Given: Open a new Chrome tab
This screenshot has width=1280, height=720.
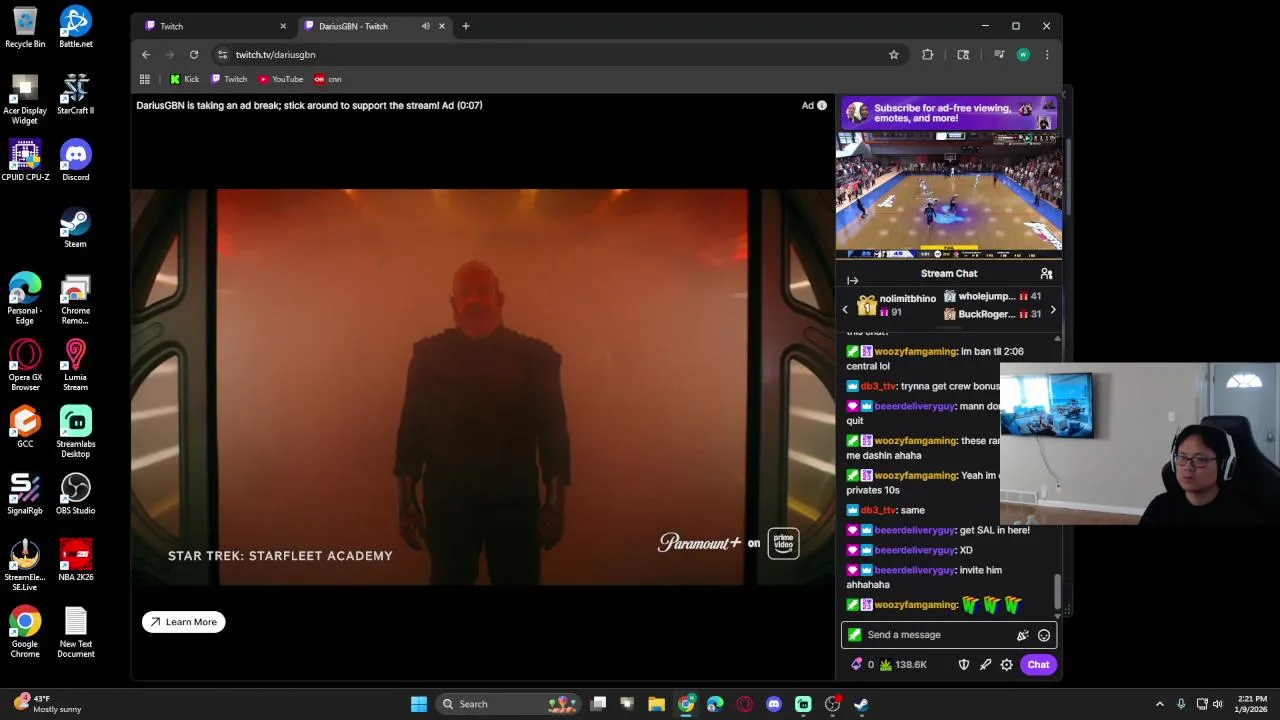Looking at the screenshot, I should point(466,26).
